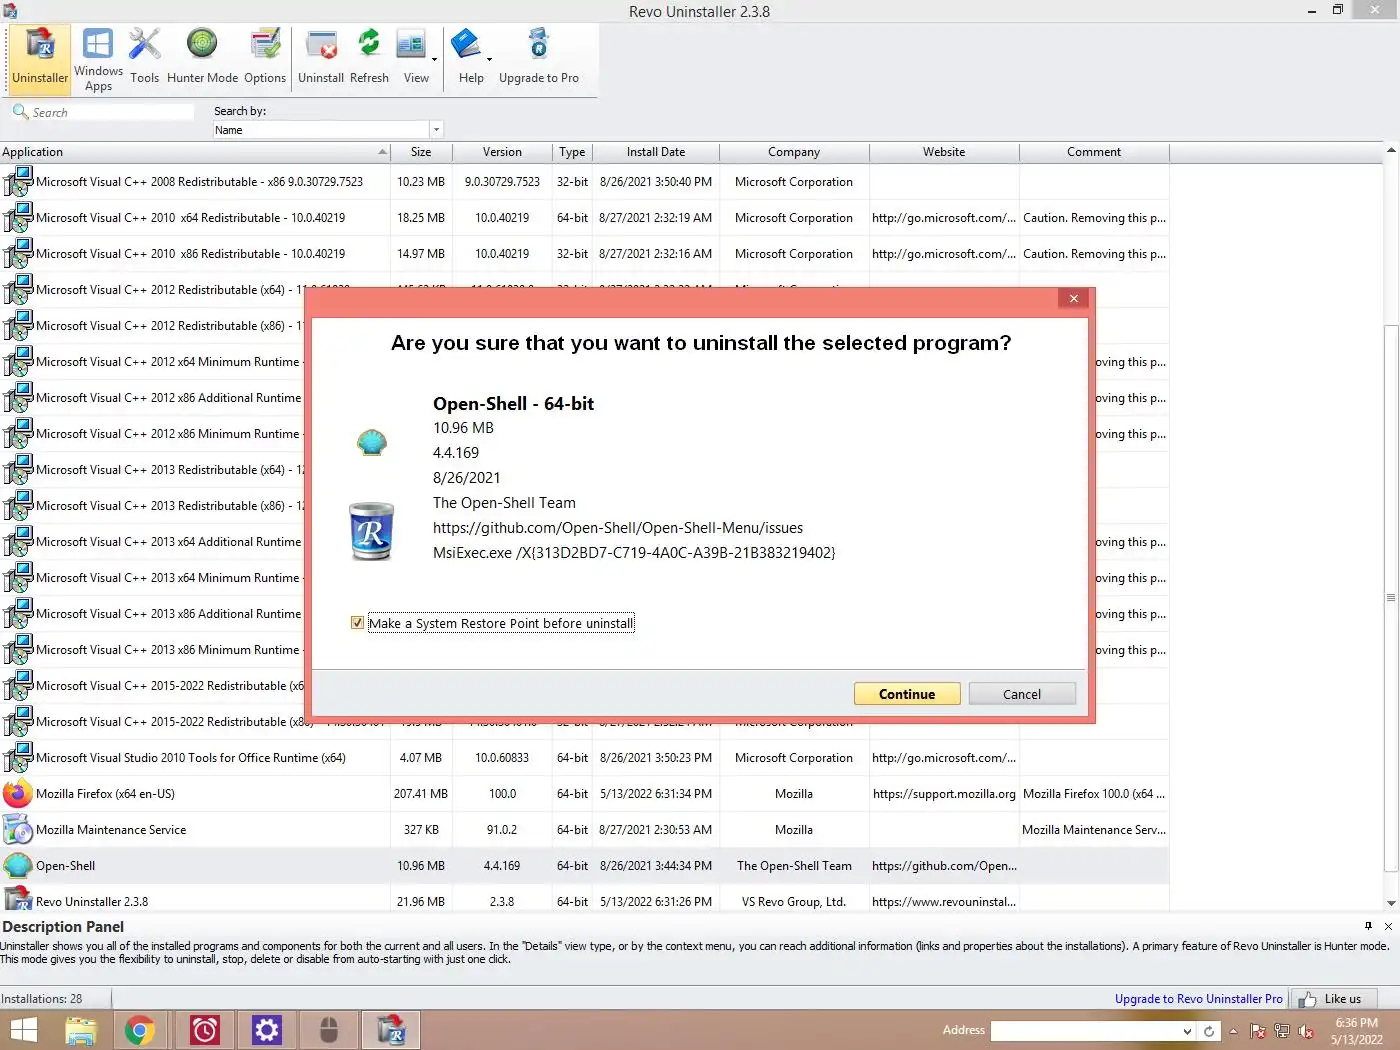1400x1050 pixels.
Task: Click the vertical scrollbar of program list
Action: (1391, 597)
